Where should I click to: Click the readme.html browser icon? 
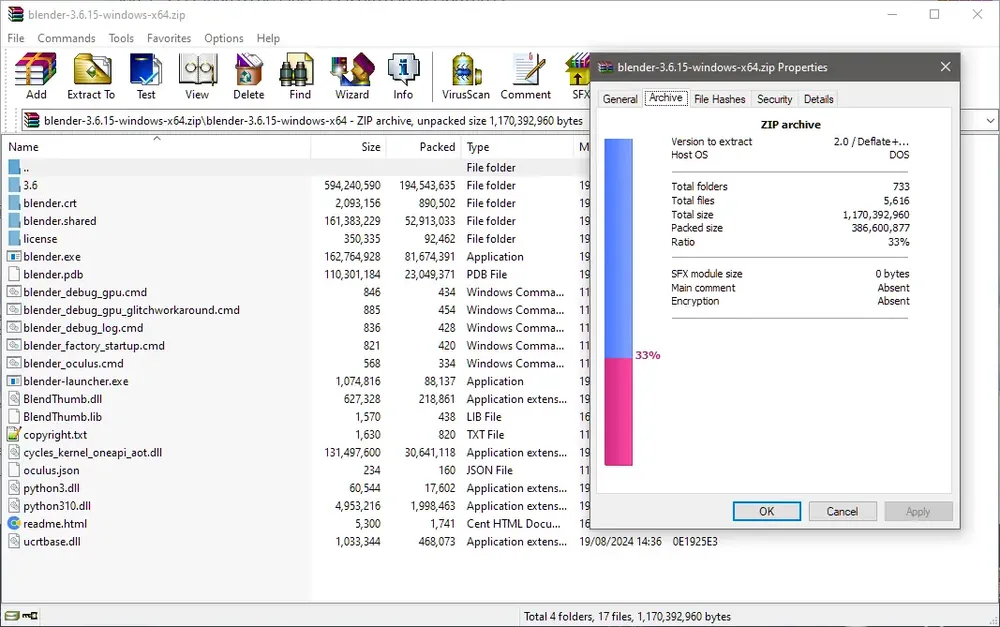pos(14,524)
